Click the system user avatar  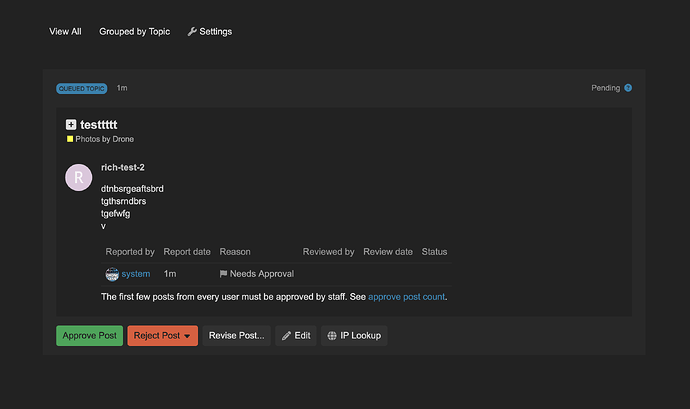point(112,274)
